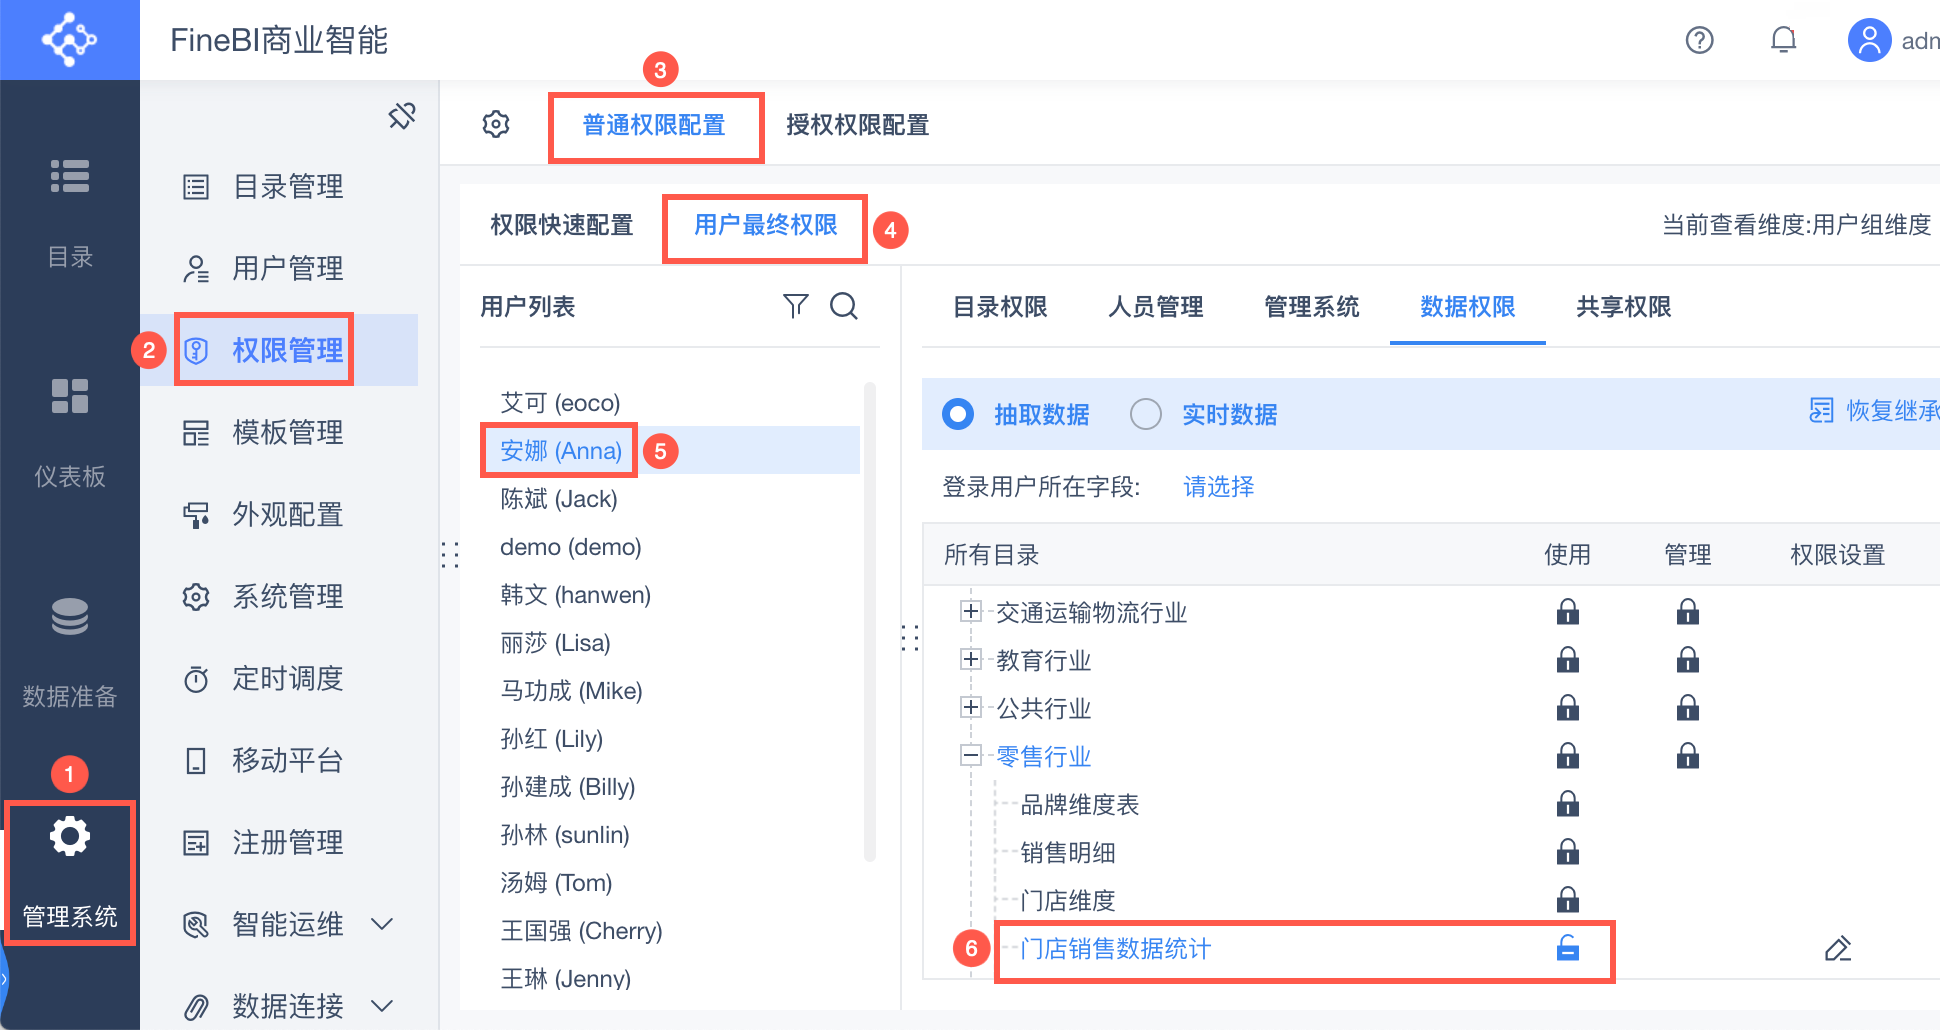The height and width of the screenshot is (1030, 1940).
Task: Toggle the use lock for 门店销售数据统计
Action: tap(1567, 948)
